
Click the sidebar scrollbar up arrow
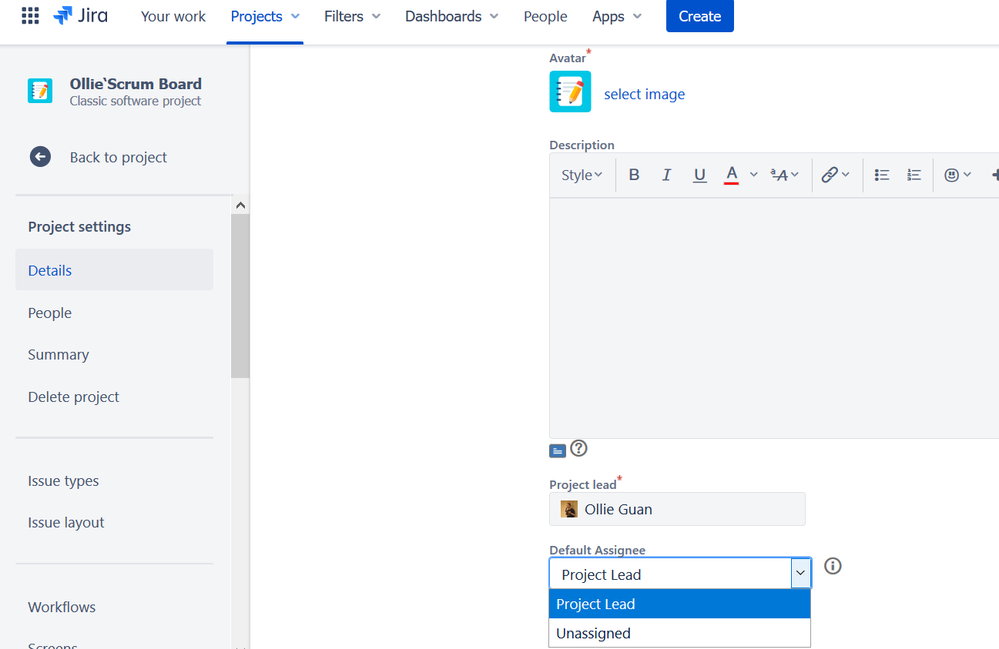coord(240,205)
